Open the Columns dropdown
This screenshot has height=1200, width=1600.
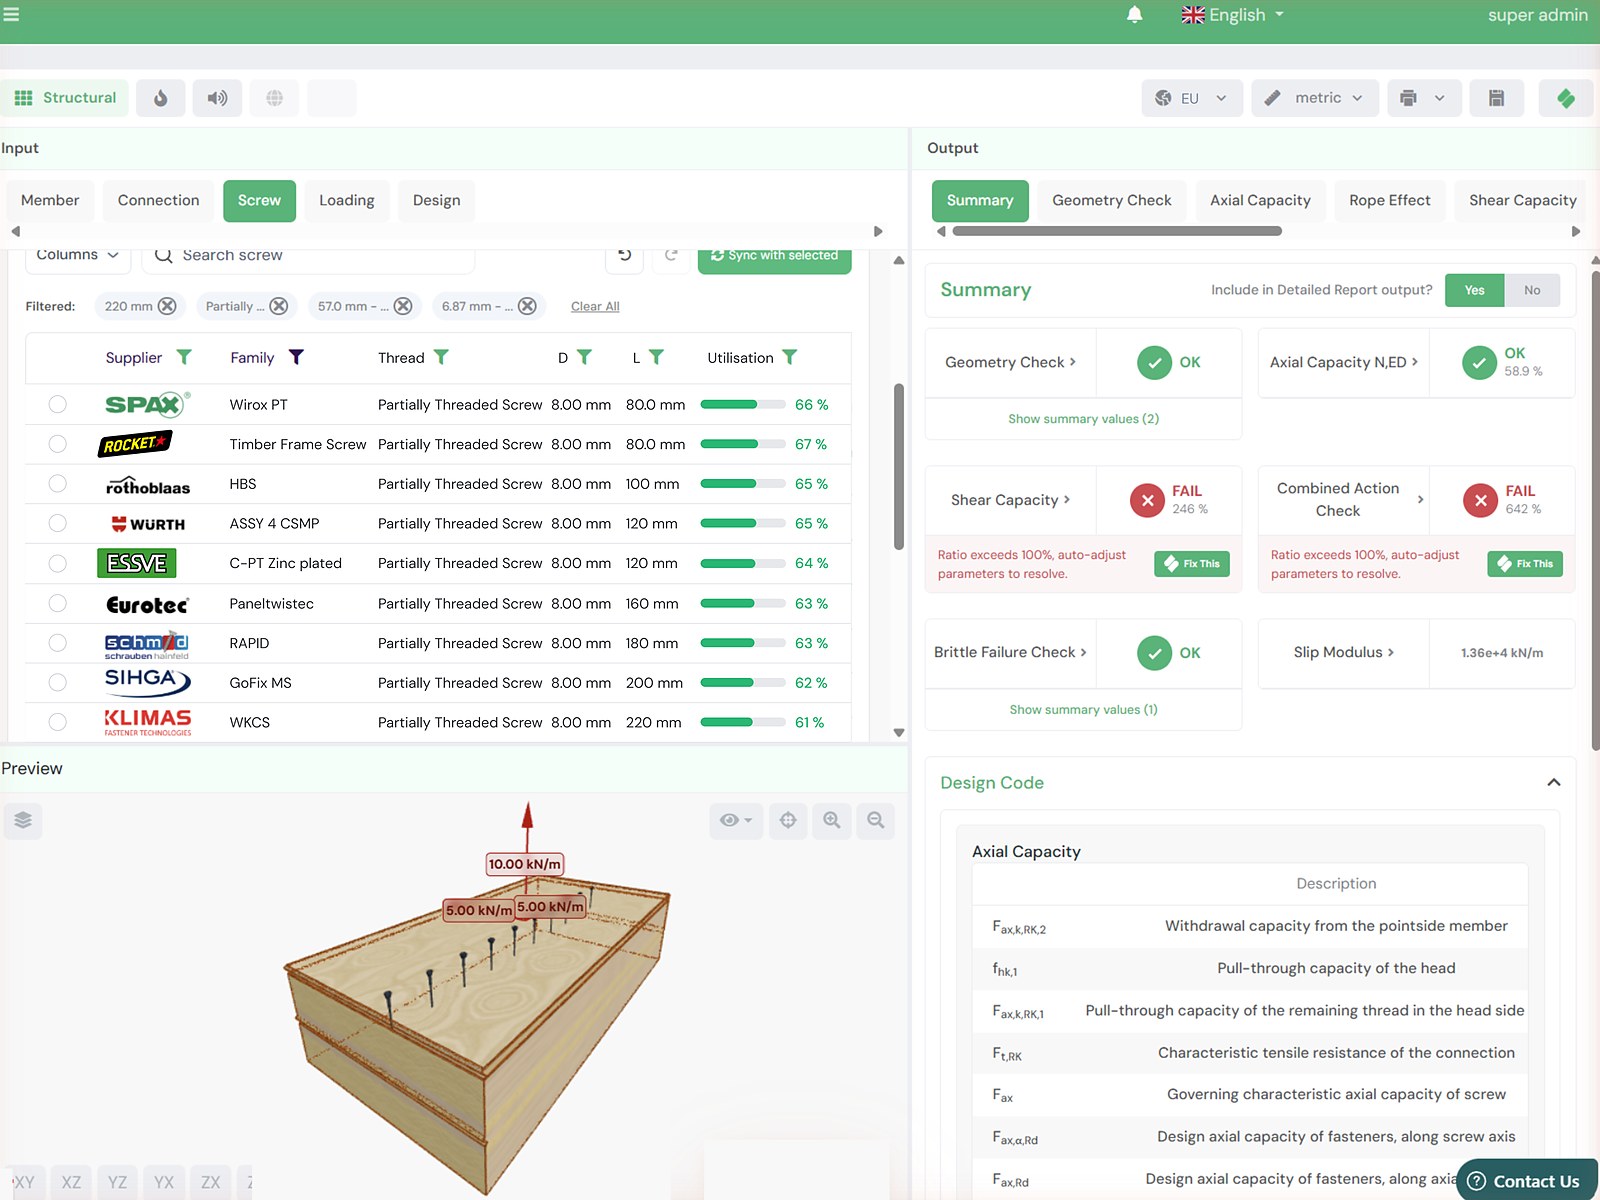(x=78, y=255)
